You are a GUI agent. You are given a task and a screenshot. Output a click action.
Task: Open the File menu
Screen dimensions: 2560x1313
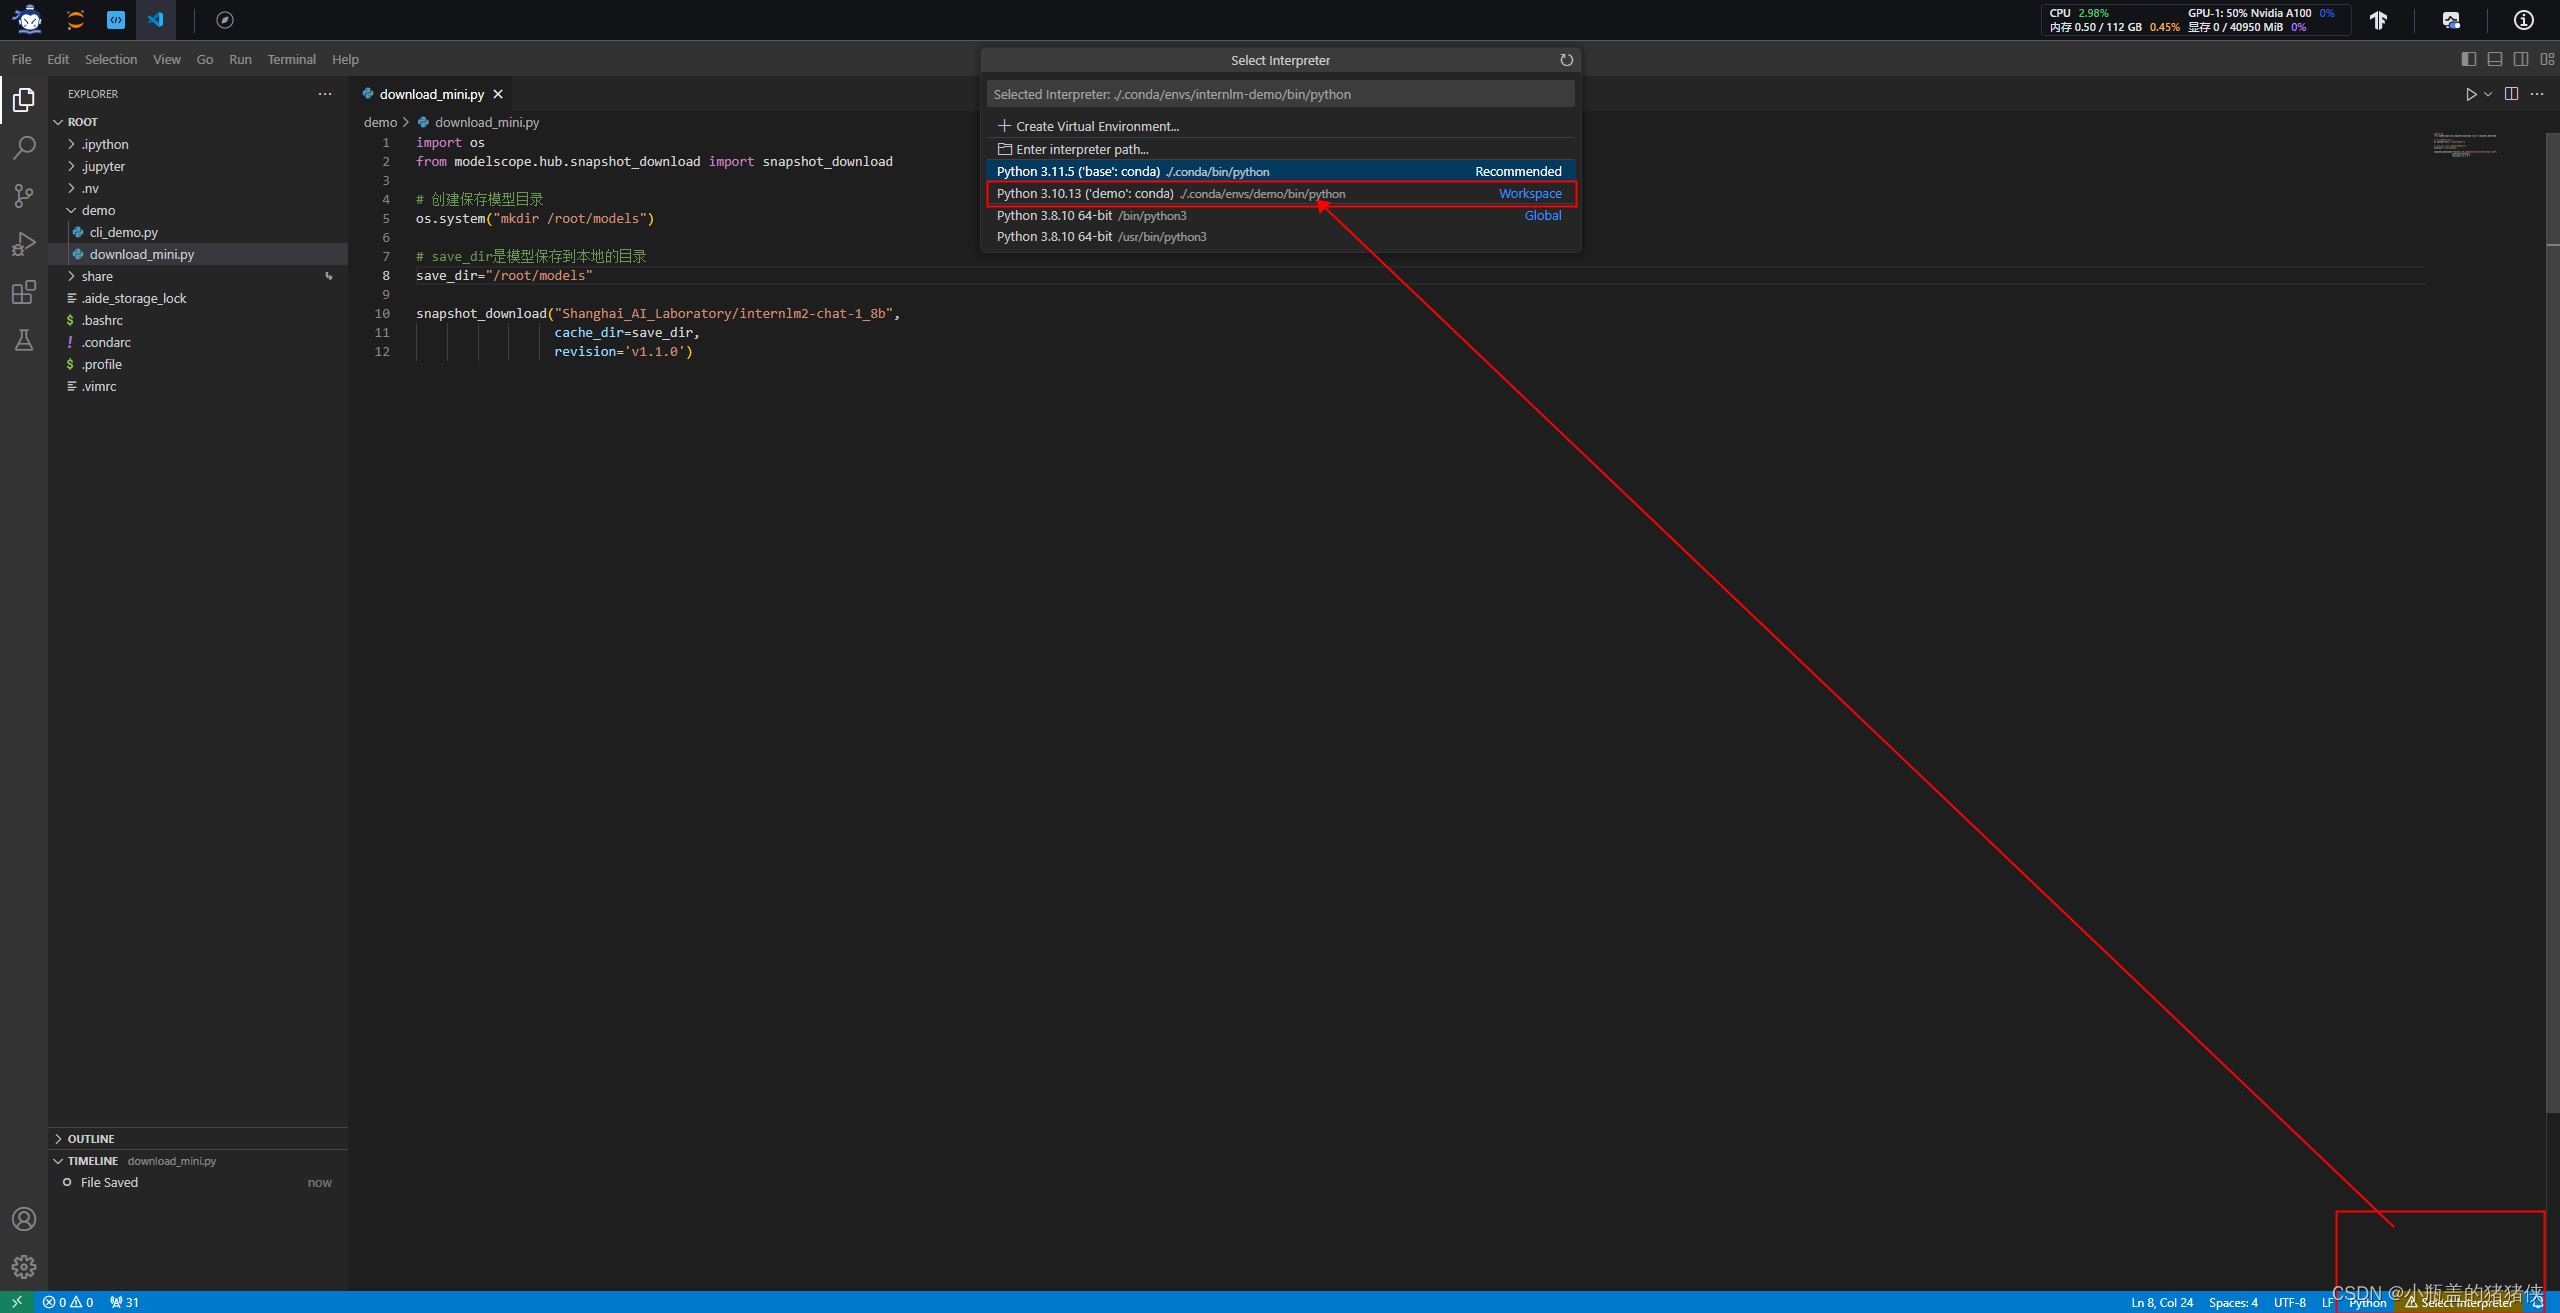tap(21, 59)
